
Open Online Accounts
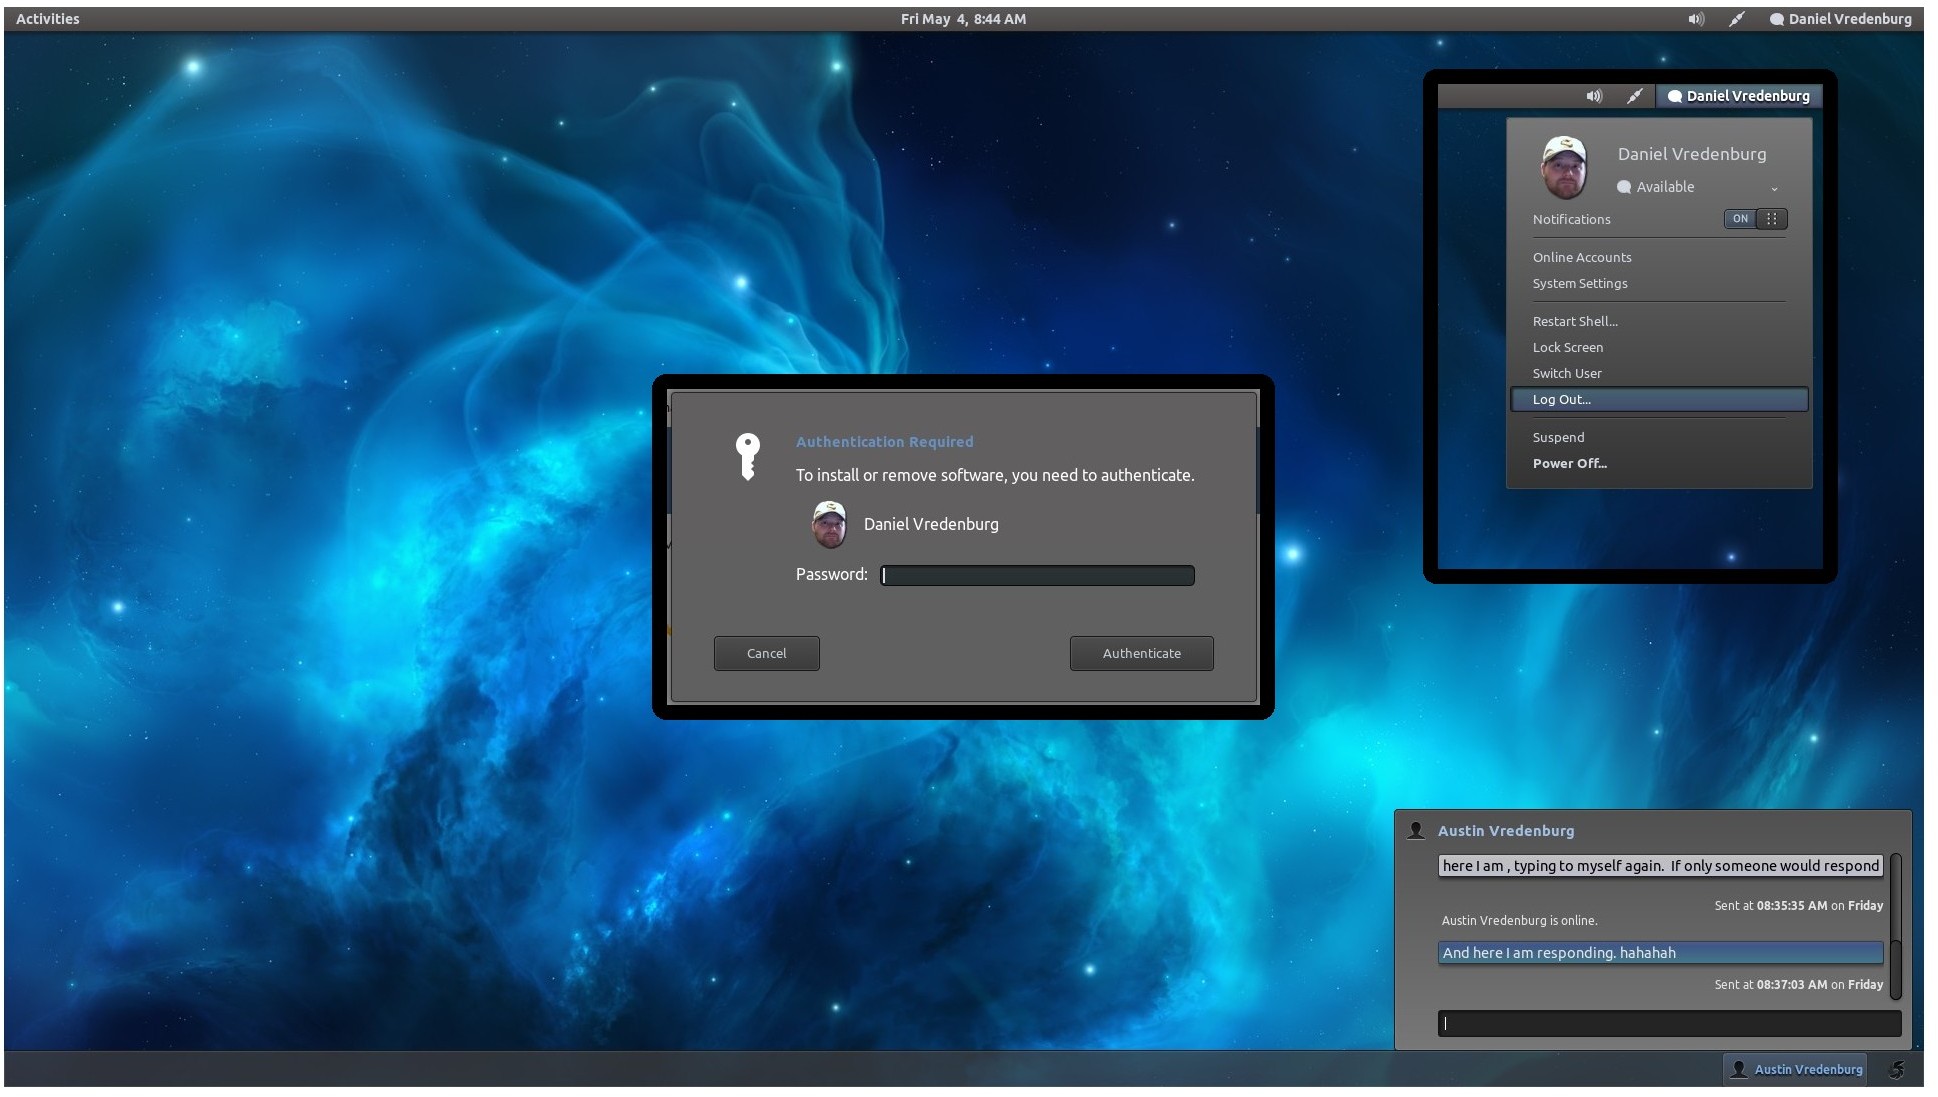(1582, 257)
